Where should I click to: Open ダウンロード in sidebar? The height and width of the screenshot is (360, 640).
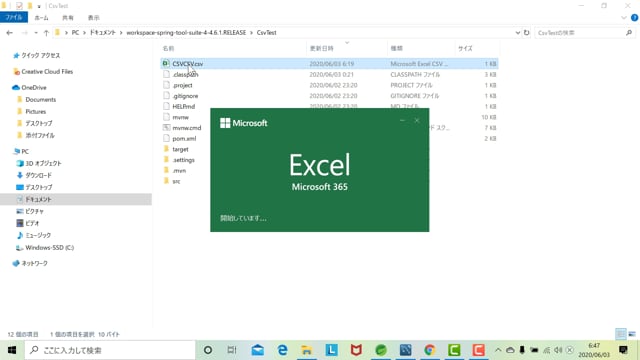38,175
